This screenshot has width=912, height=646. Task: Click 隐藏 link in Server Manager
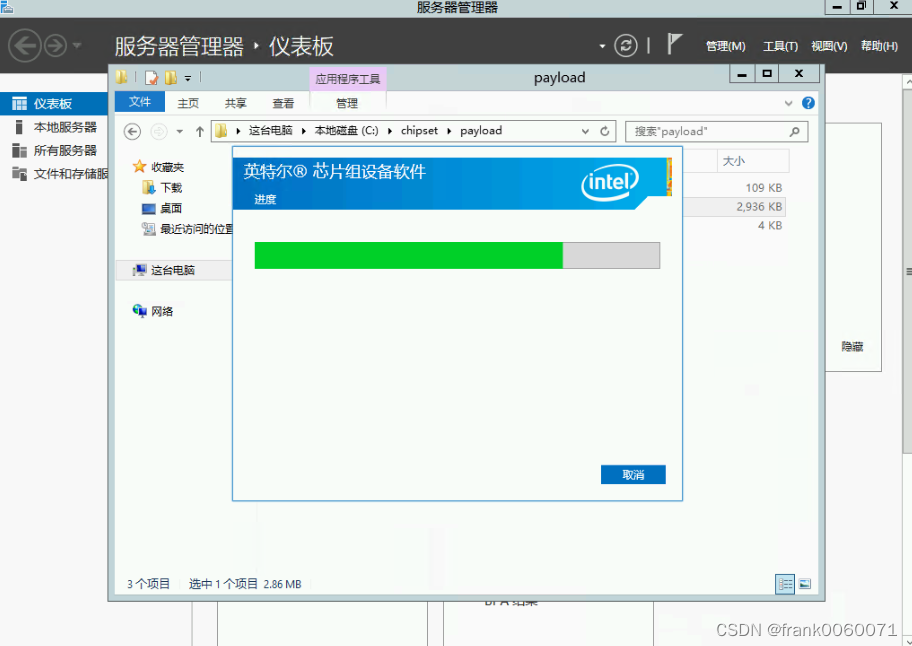point(852,347)
